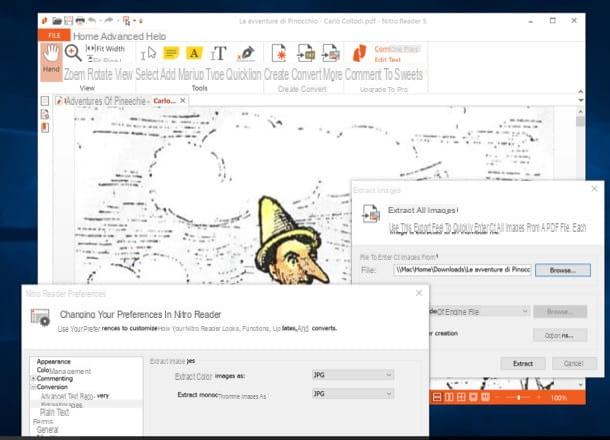Select the Hand tool in the ribbon

51,61
